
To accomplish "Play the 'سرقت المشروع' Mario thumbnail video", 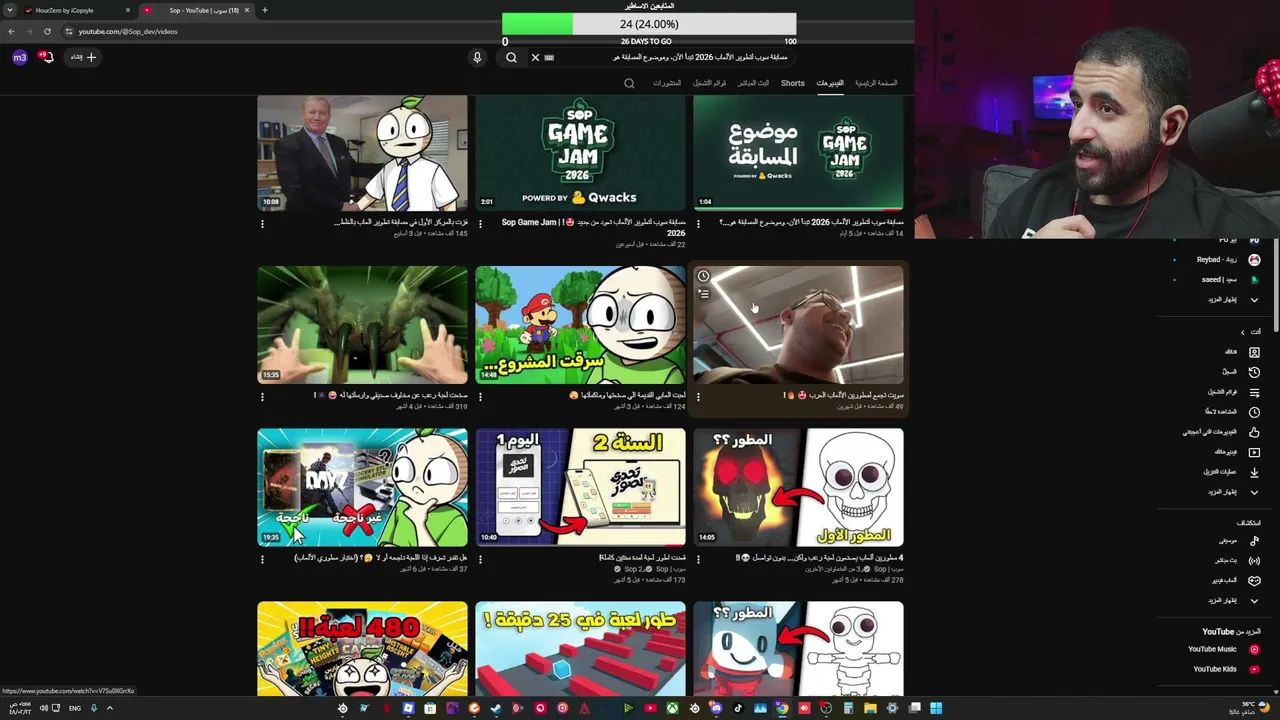I will 580,324.
